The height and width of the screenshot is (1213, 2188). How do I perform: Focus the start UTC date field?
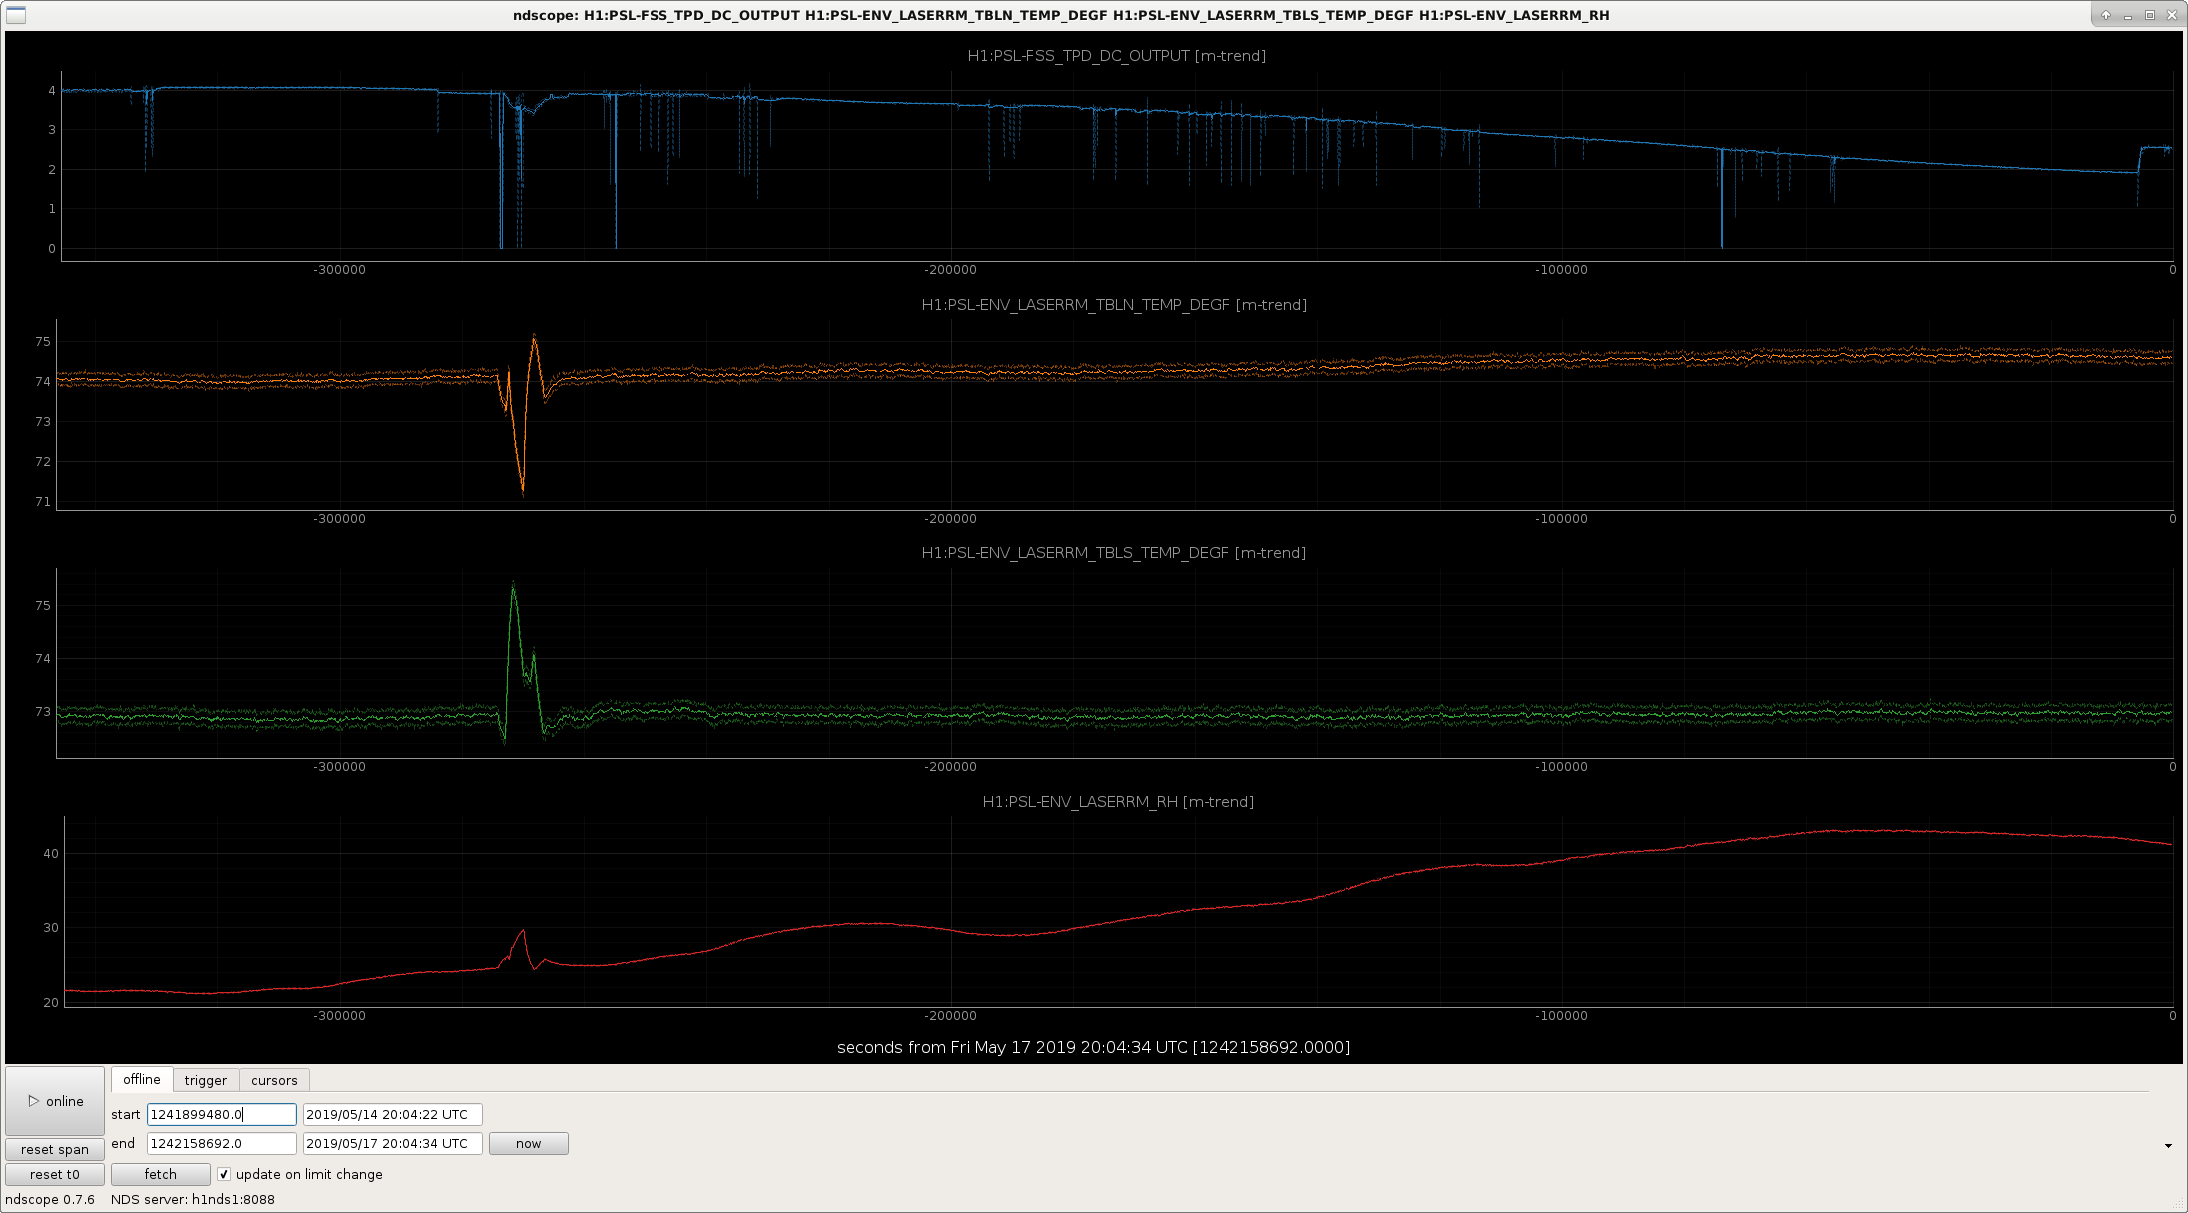pyautogui.click(x=393, y=1114)
